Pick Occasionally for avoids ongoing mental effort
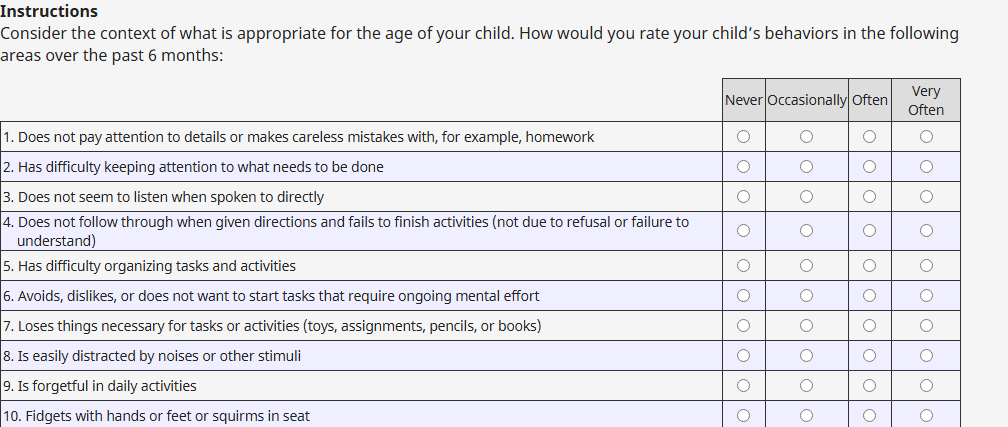 [x=806, y=296]
